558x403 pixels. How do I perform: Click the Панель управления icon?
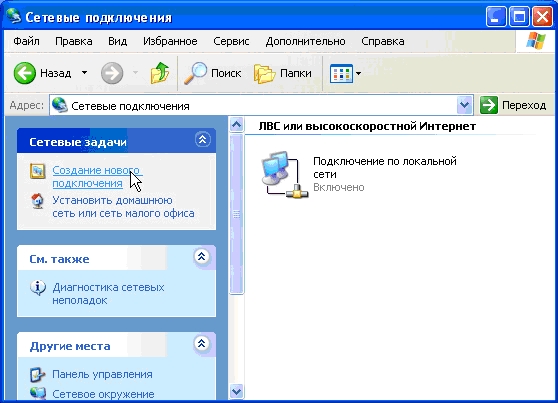point(38,374)
